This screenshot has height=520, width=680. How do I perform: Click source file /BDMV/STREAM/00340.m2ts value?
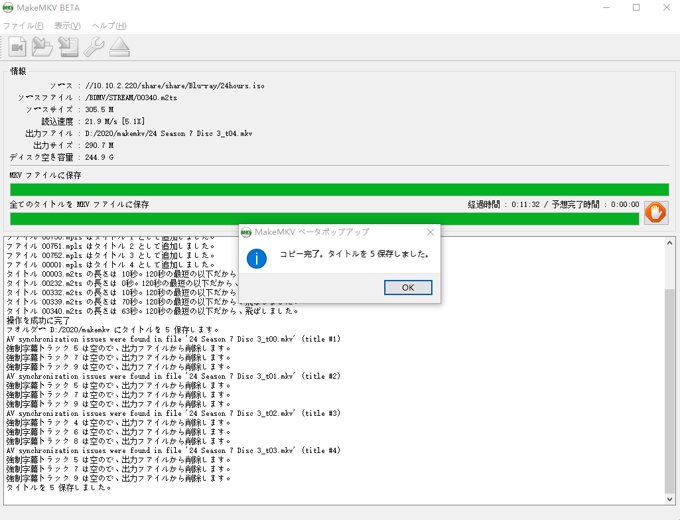tap(131, 98)
